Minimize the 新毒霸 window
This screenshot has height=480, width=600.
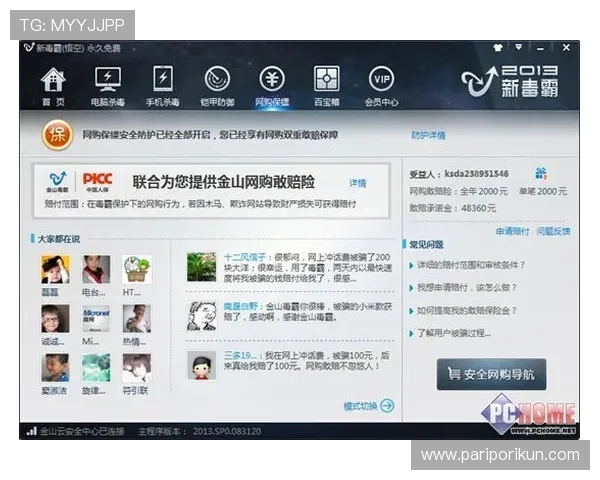(x=540, y=48)
